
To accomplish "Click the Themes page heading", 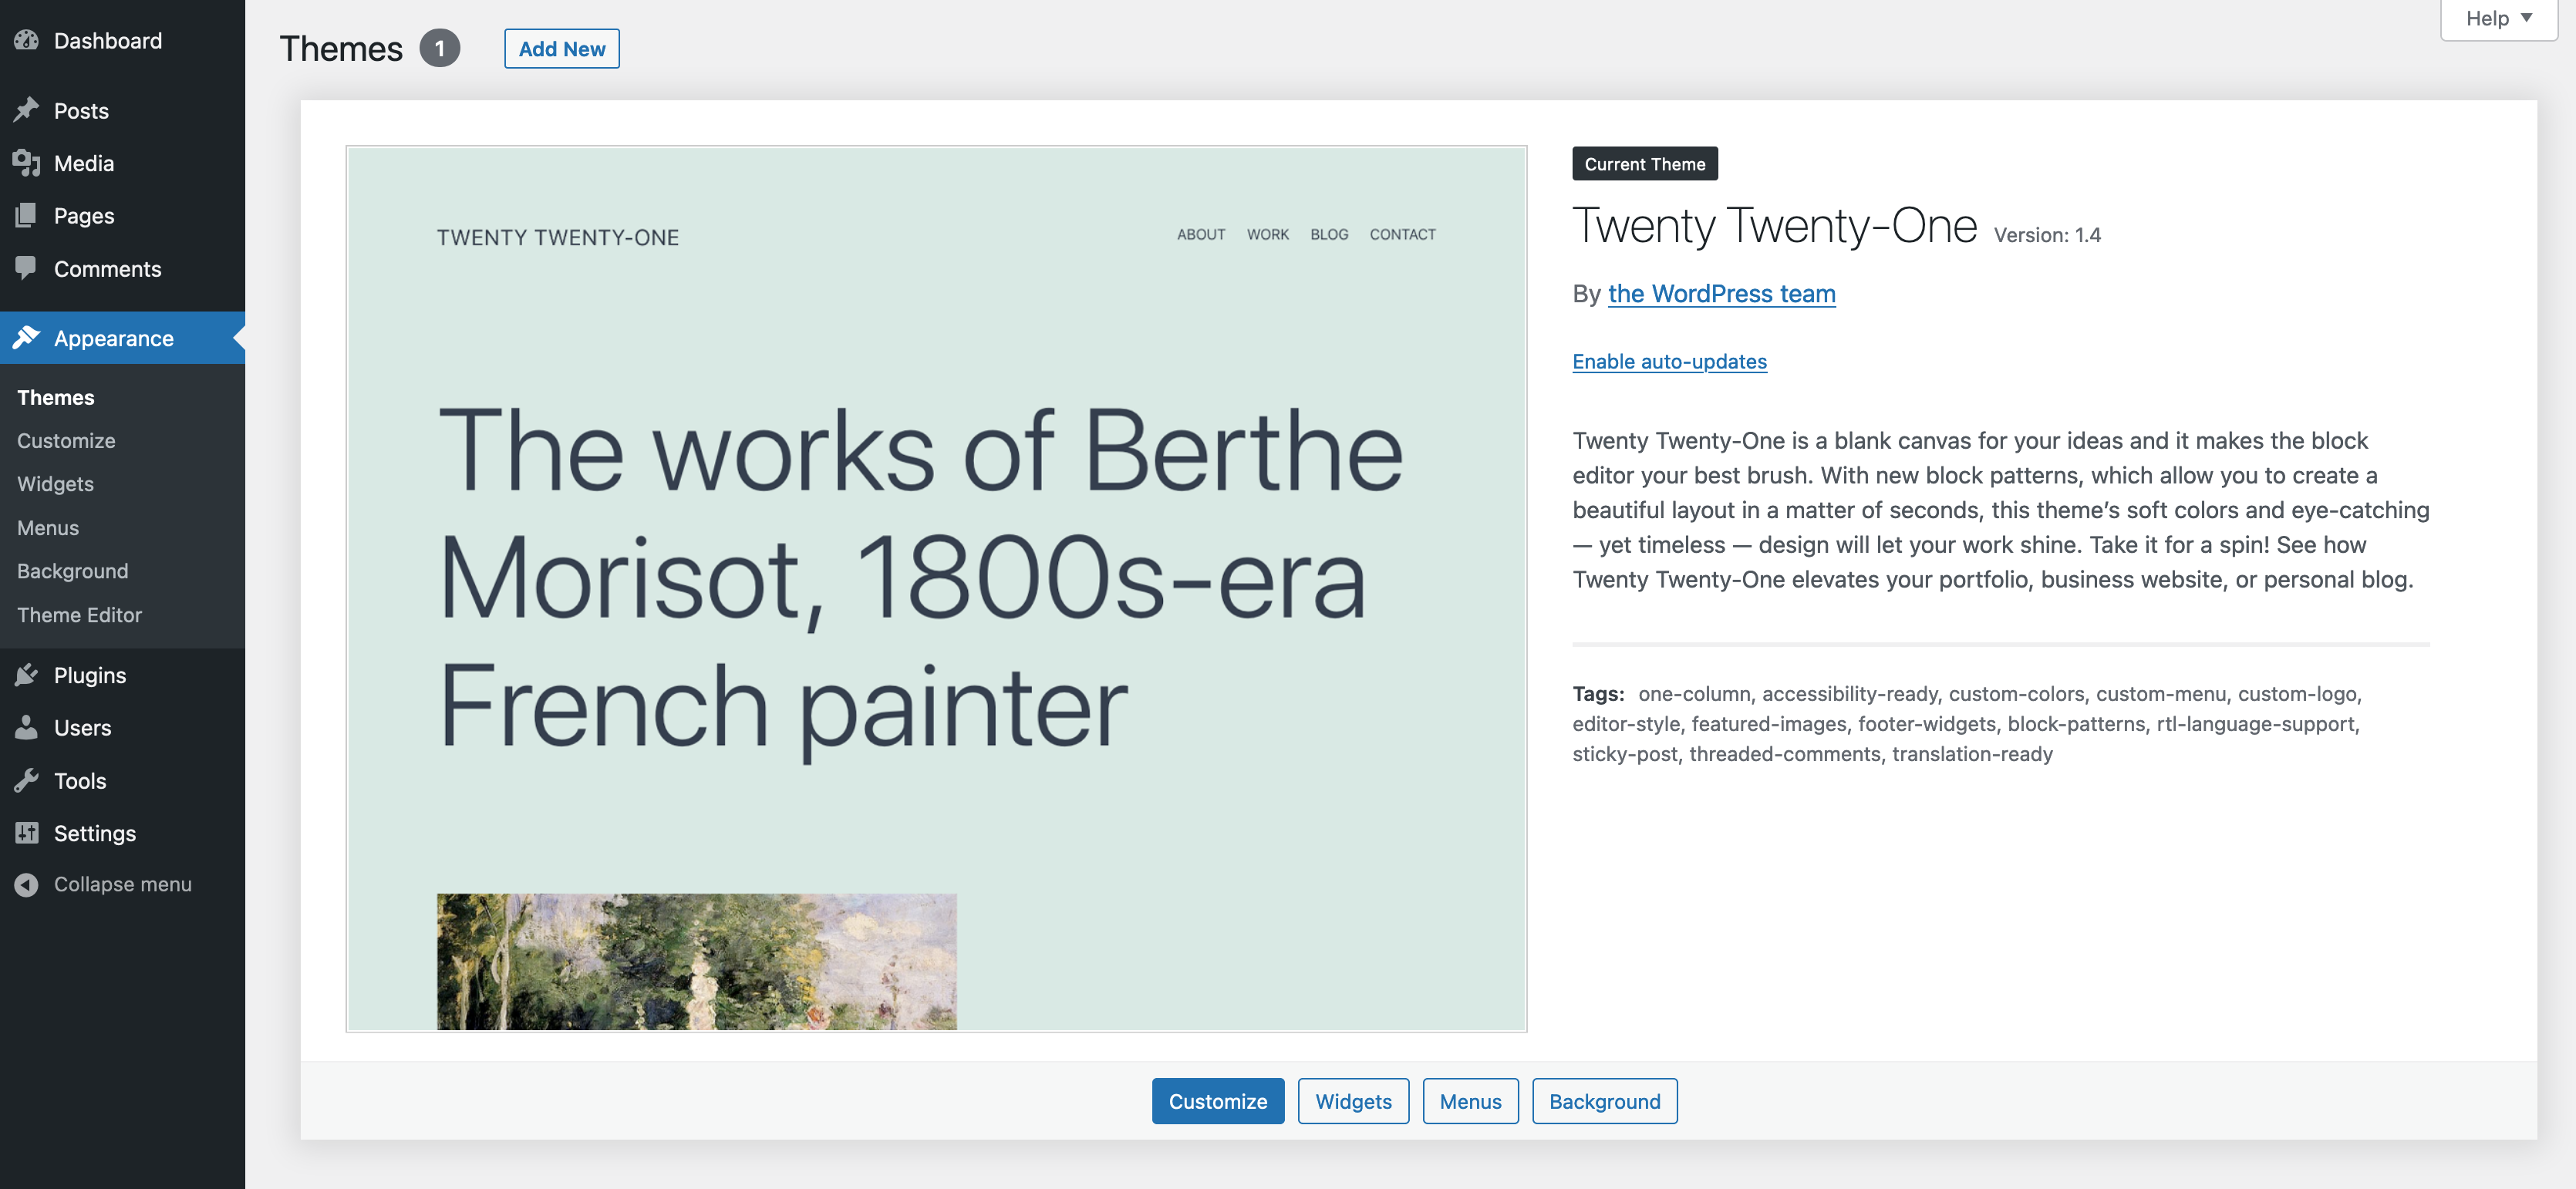I will [341, 49].
